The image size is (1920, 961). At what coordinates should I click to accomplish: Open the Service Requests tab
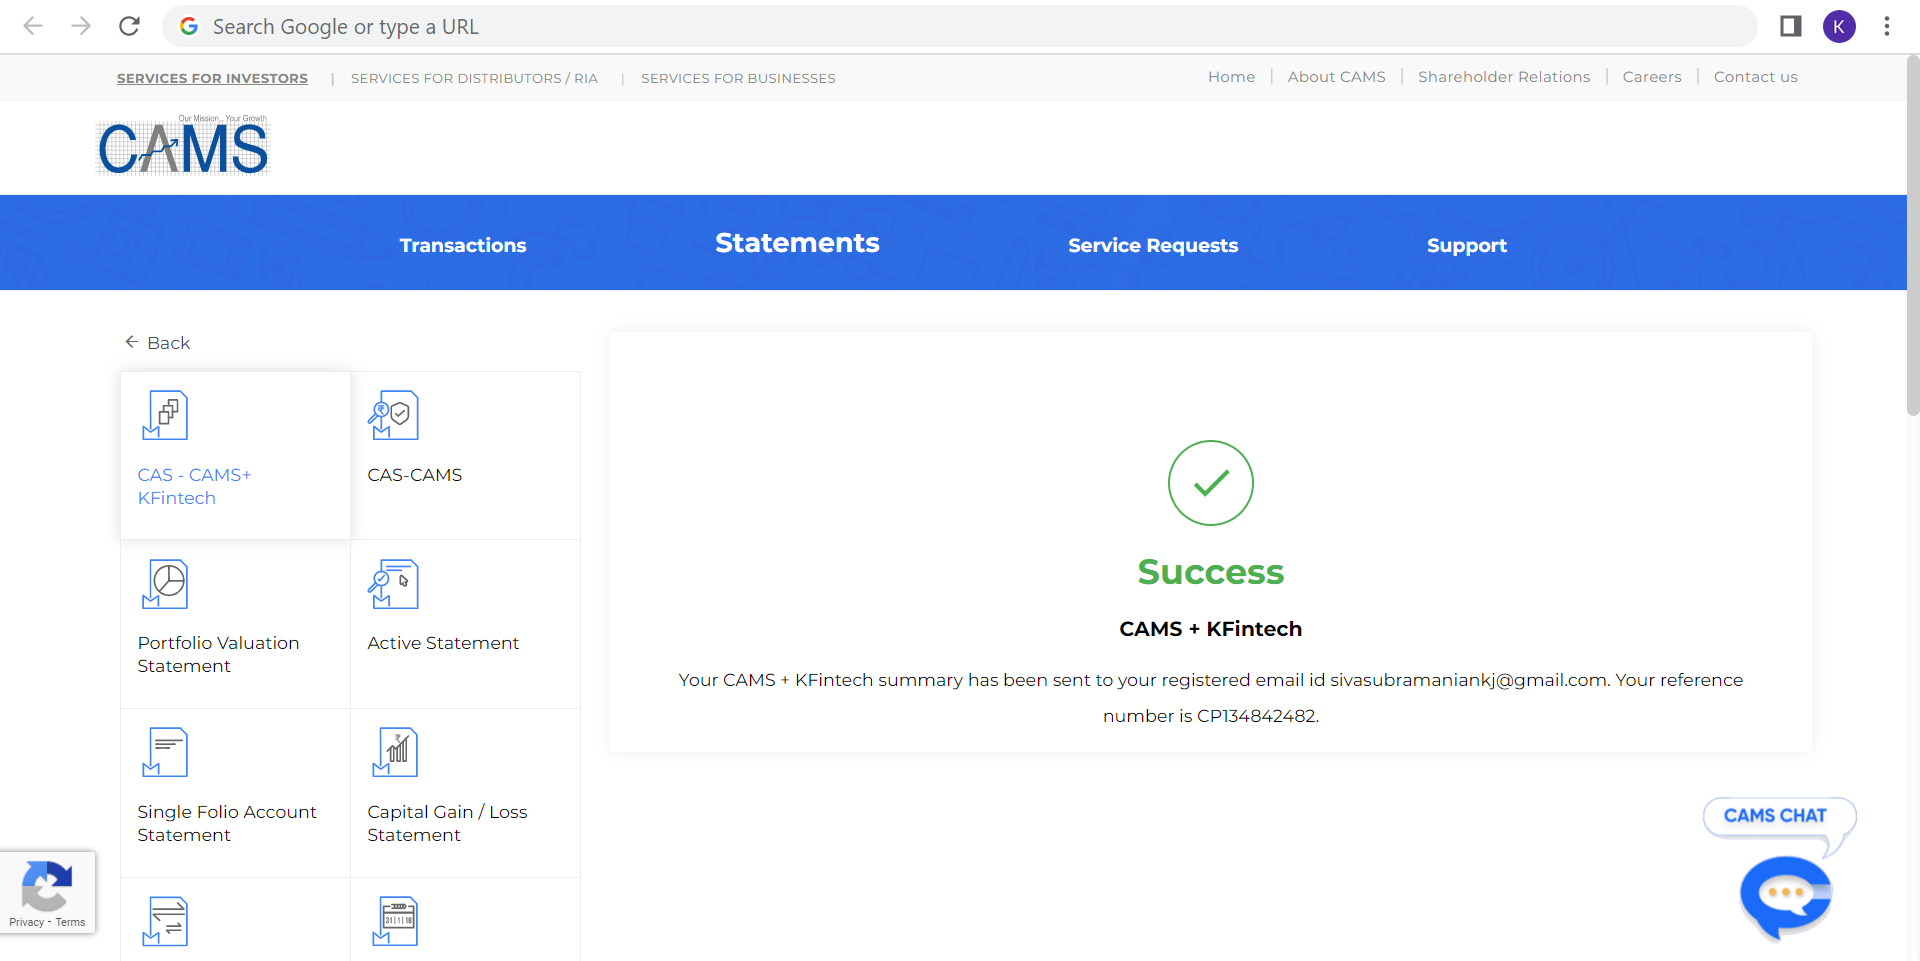point(1153,245)
